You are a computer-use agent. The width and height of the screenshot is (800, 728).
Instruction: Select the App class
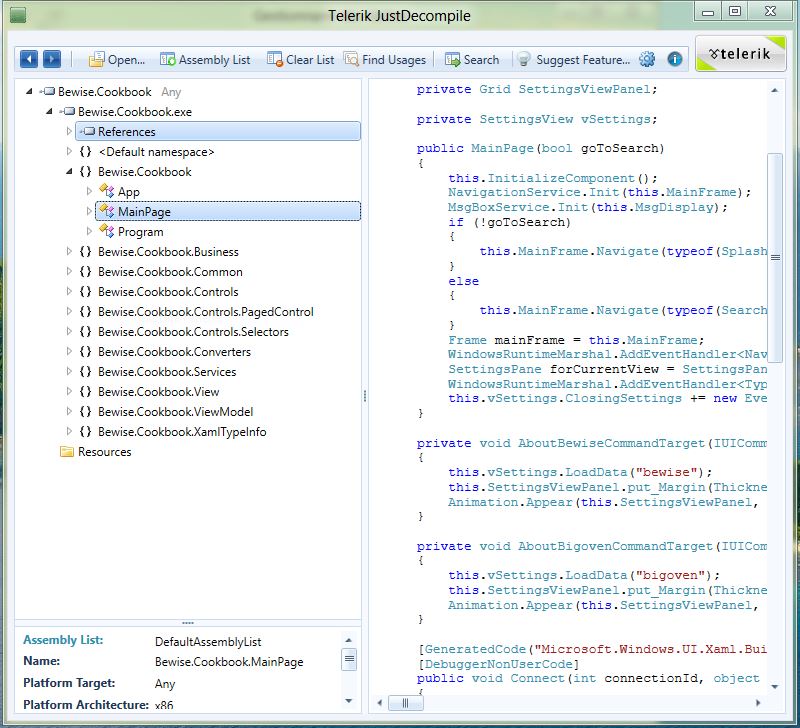129,192
